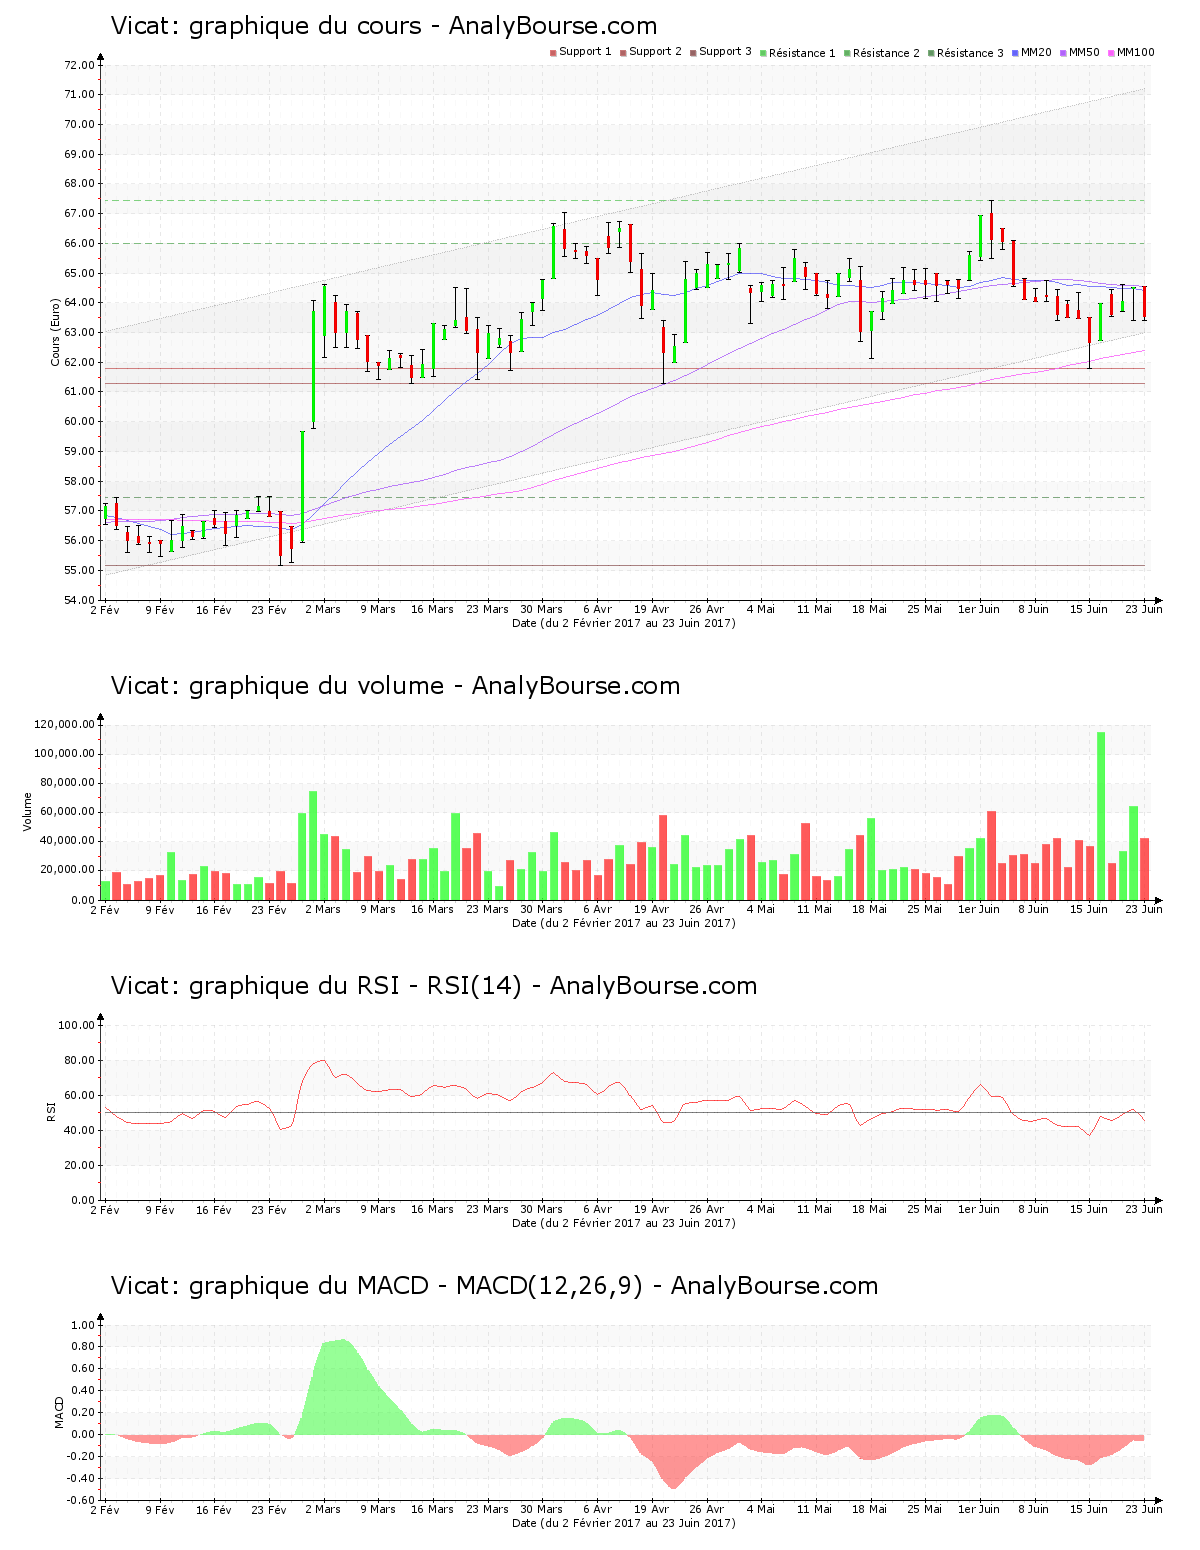1200x1550 pixels.
Task: Click the 54.00 price axis value
Action: [79, 600]
